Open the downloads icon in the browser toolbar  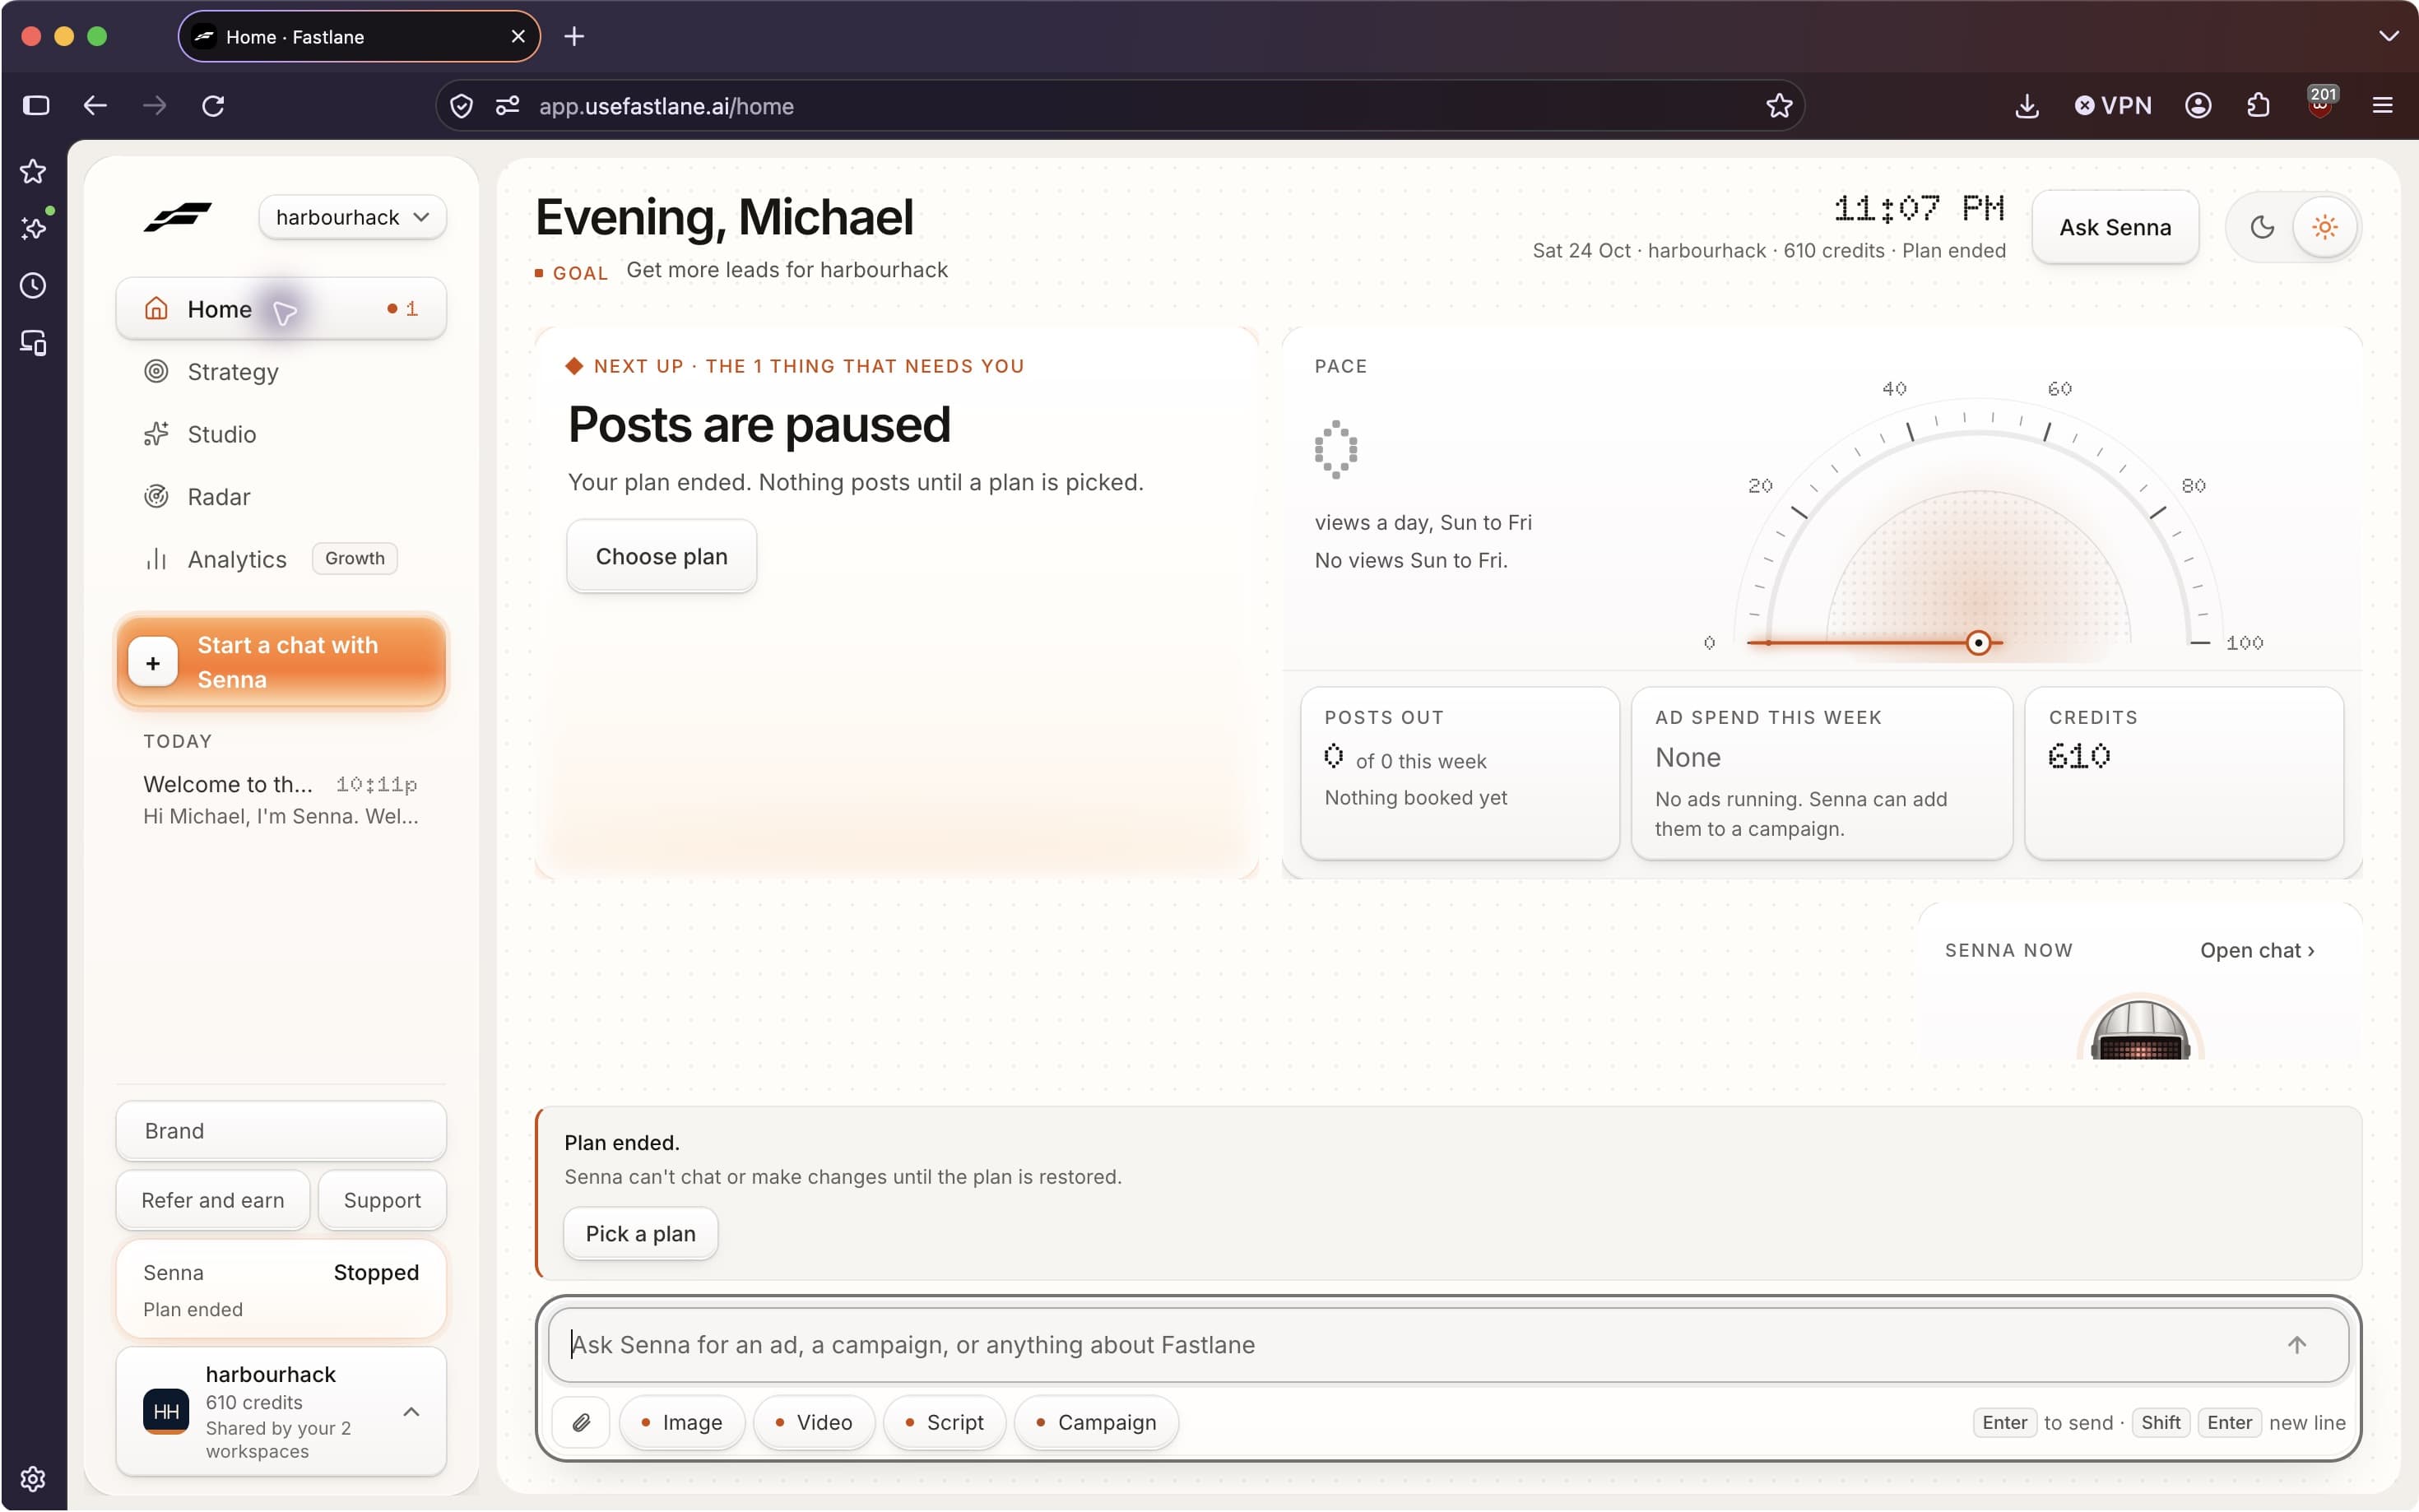point(2027,105)
